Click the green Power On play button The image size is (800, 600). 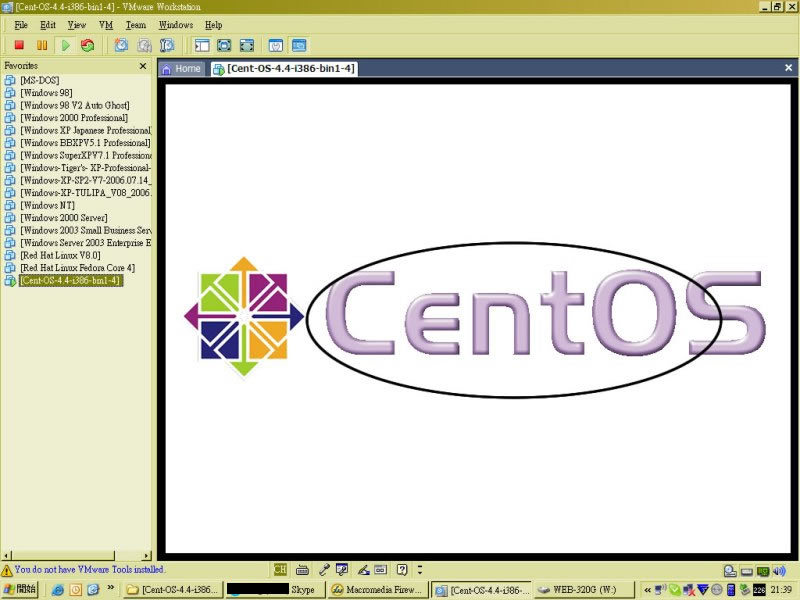[65, 45]
